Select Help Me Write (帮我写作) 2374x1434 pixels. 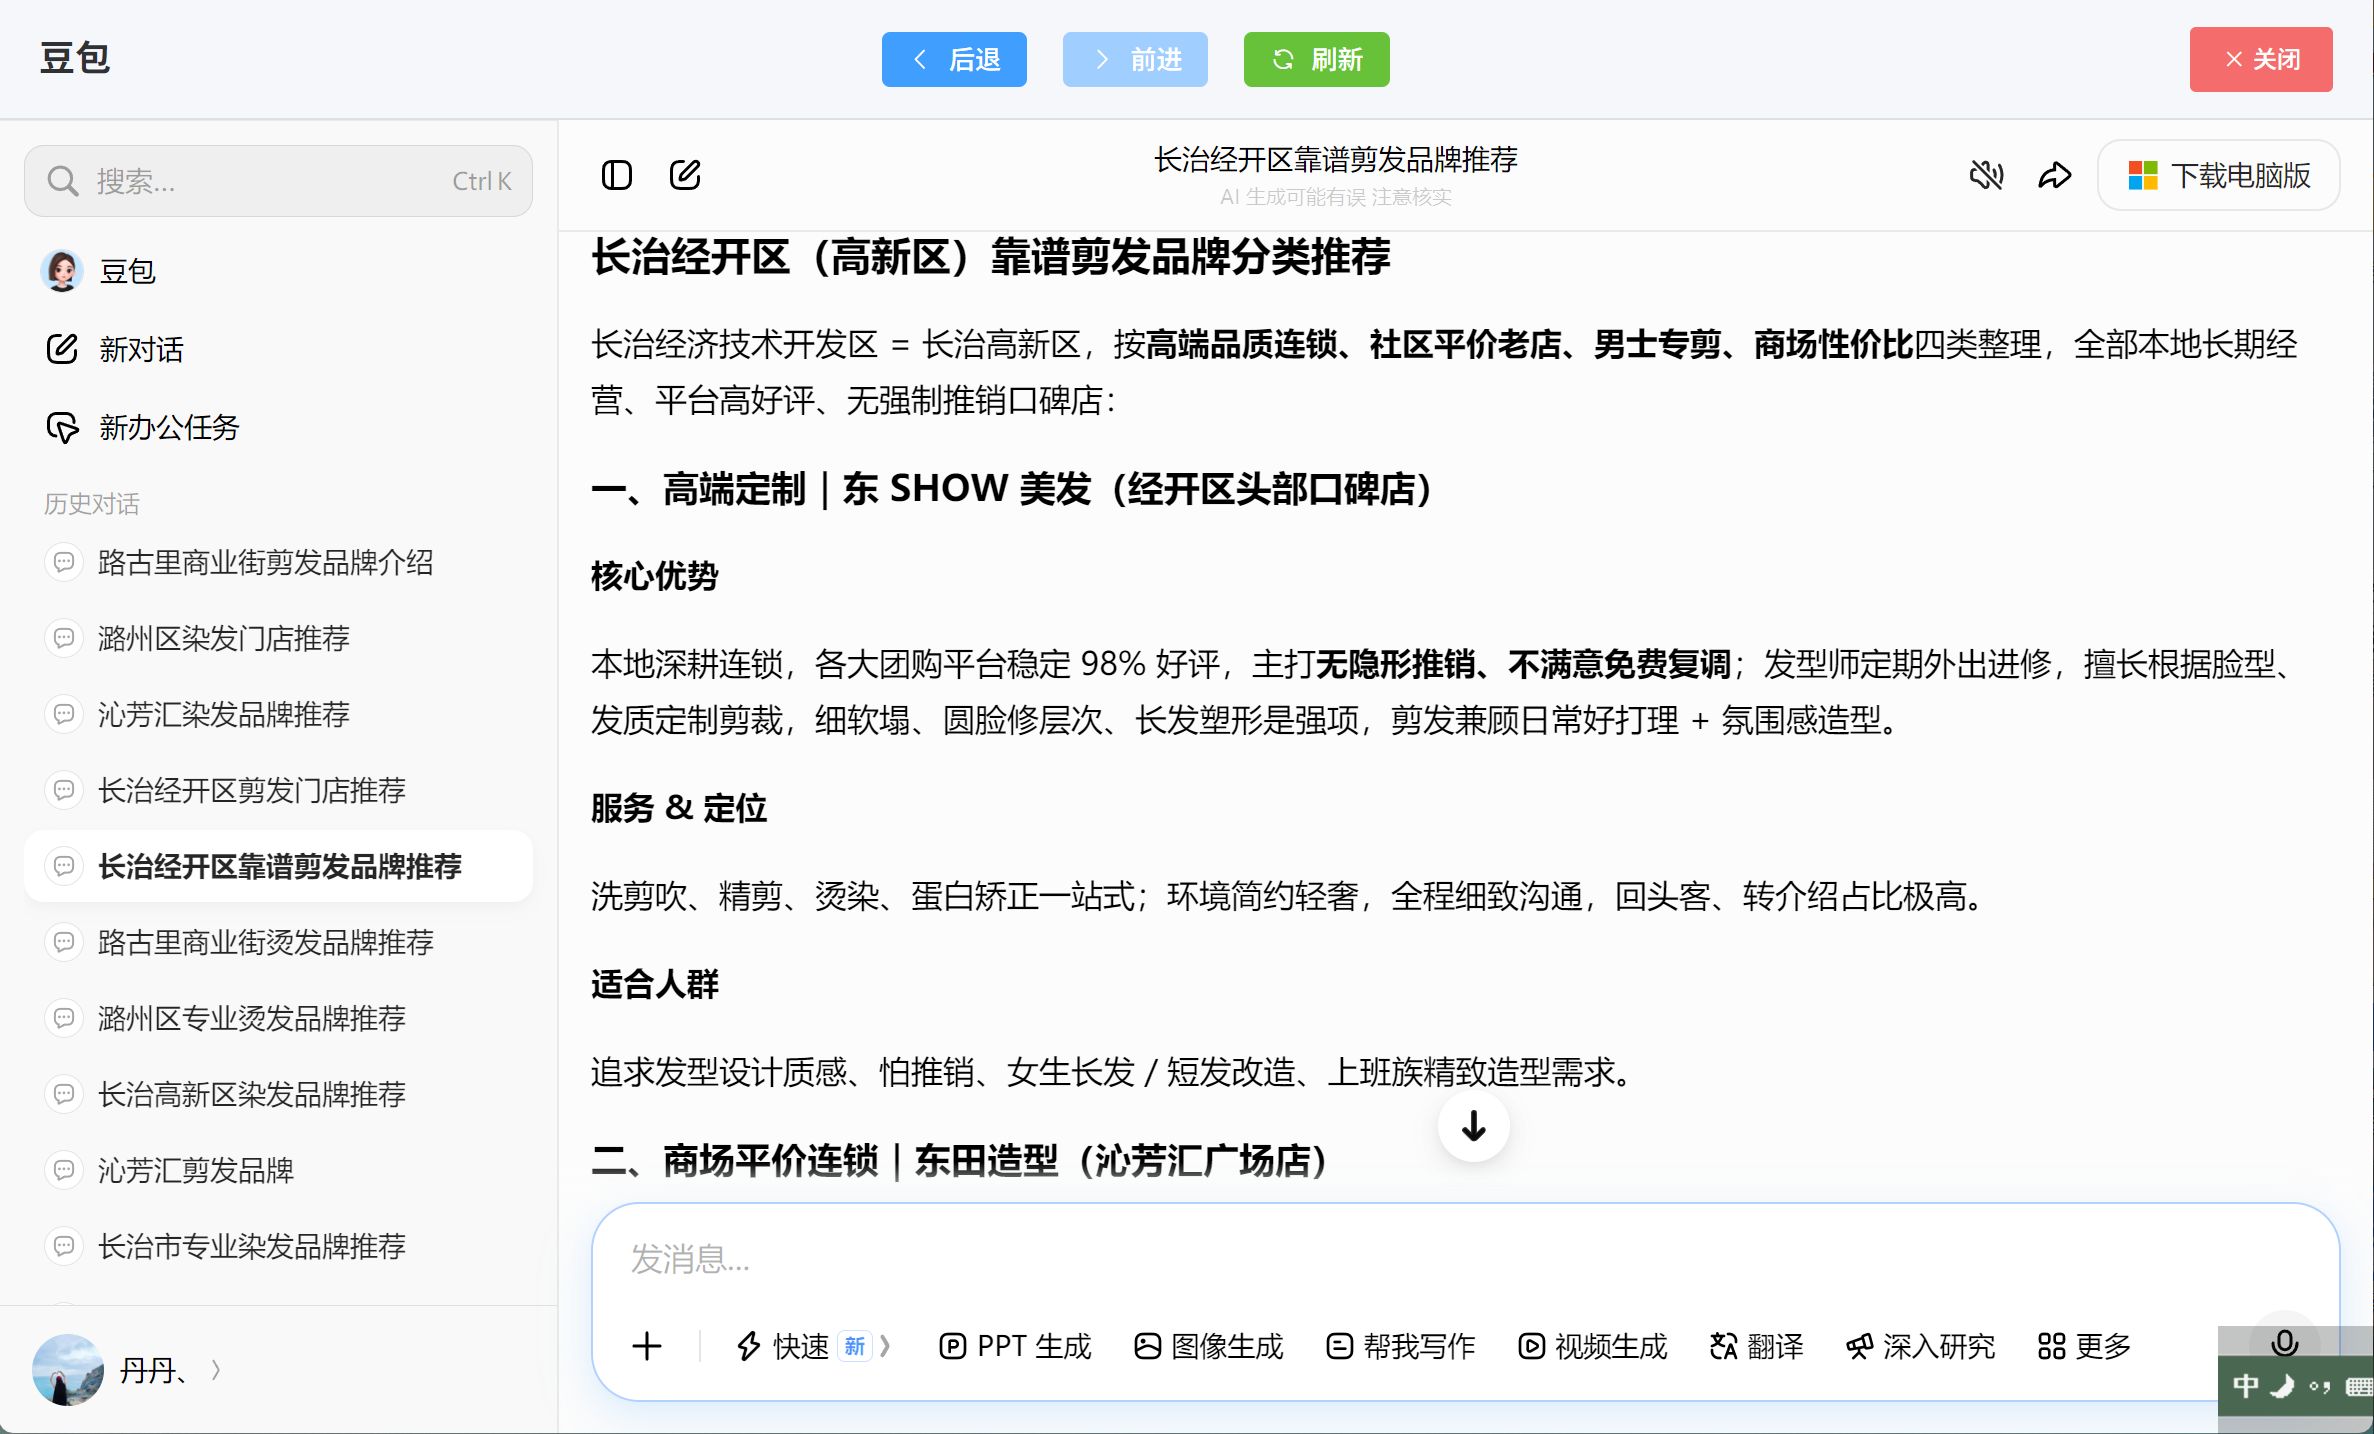coord(1400,1346)
